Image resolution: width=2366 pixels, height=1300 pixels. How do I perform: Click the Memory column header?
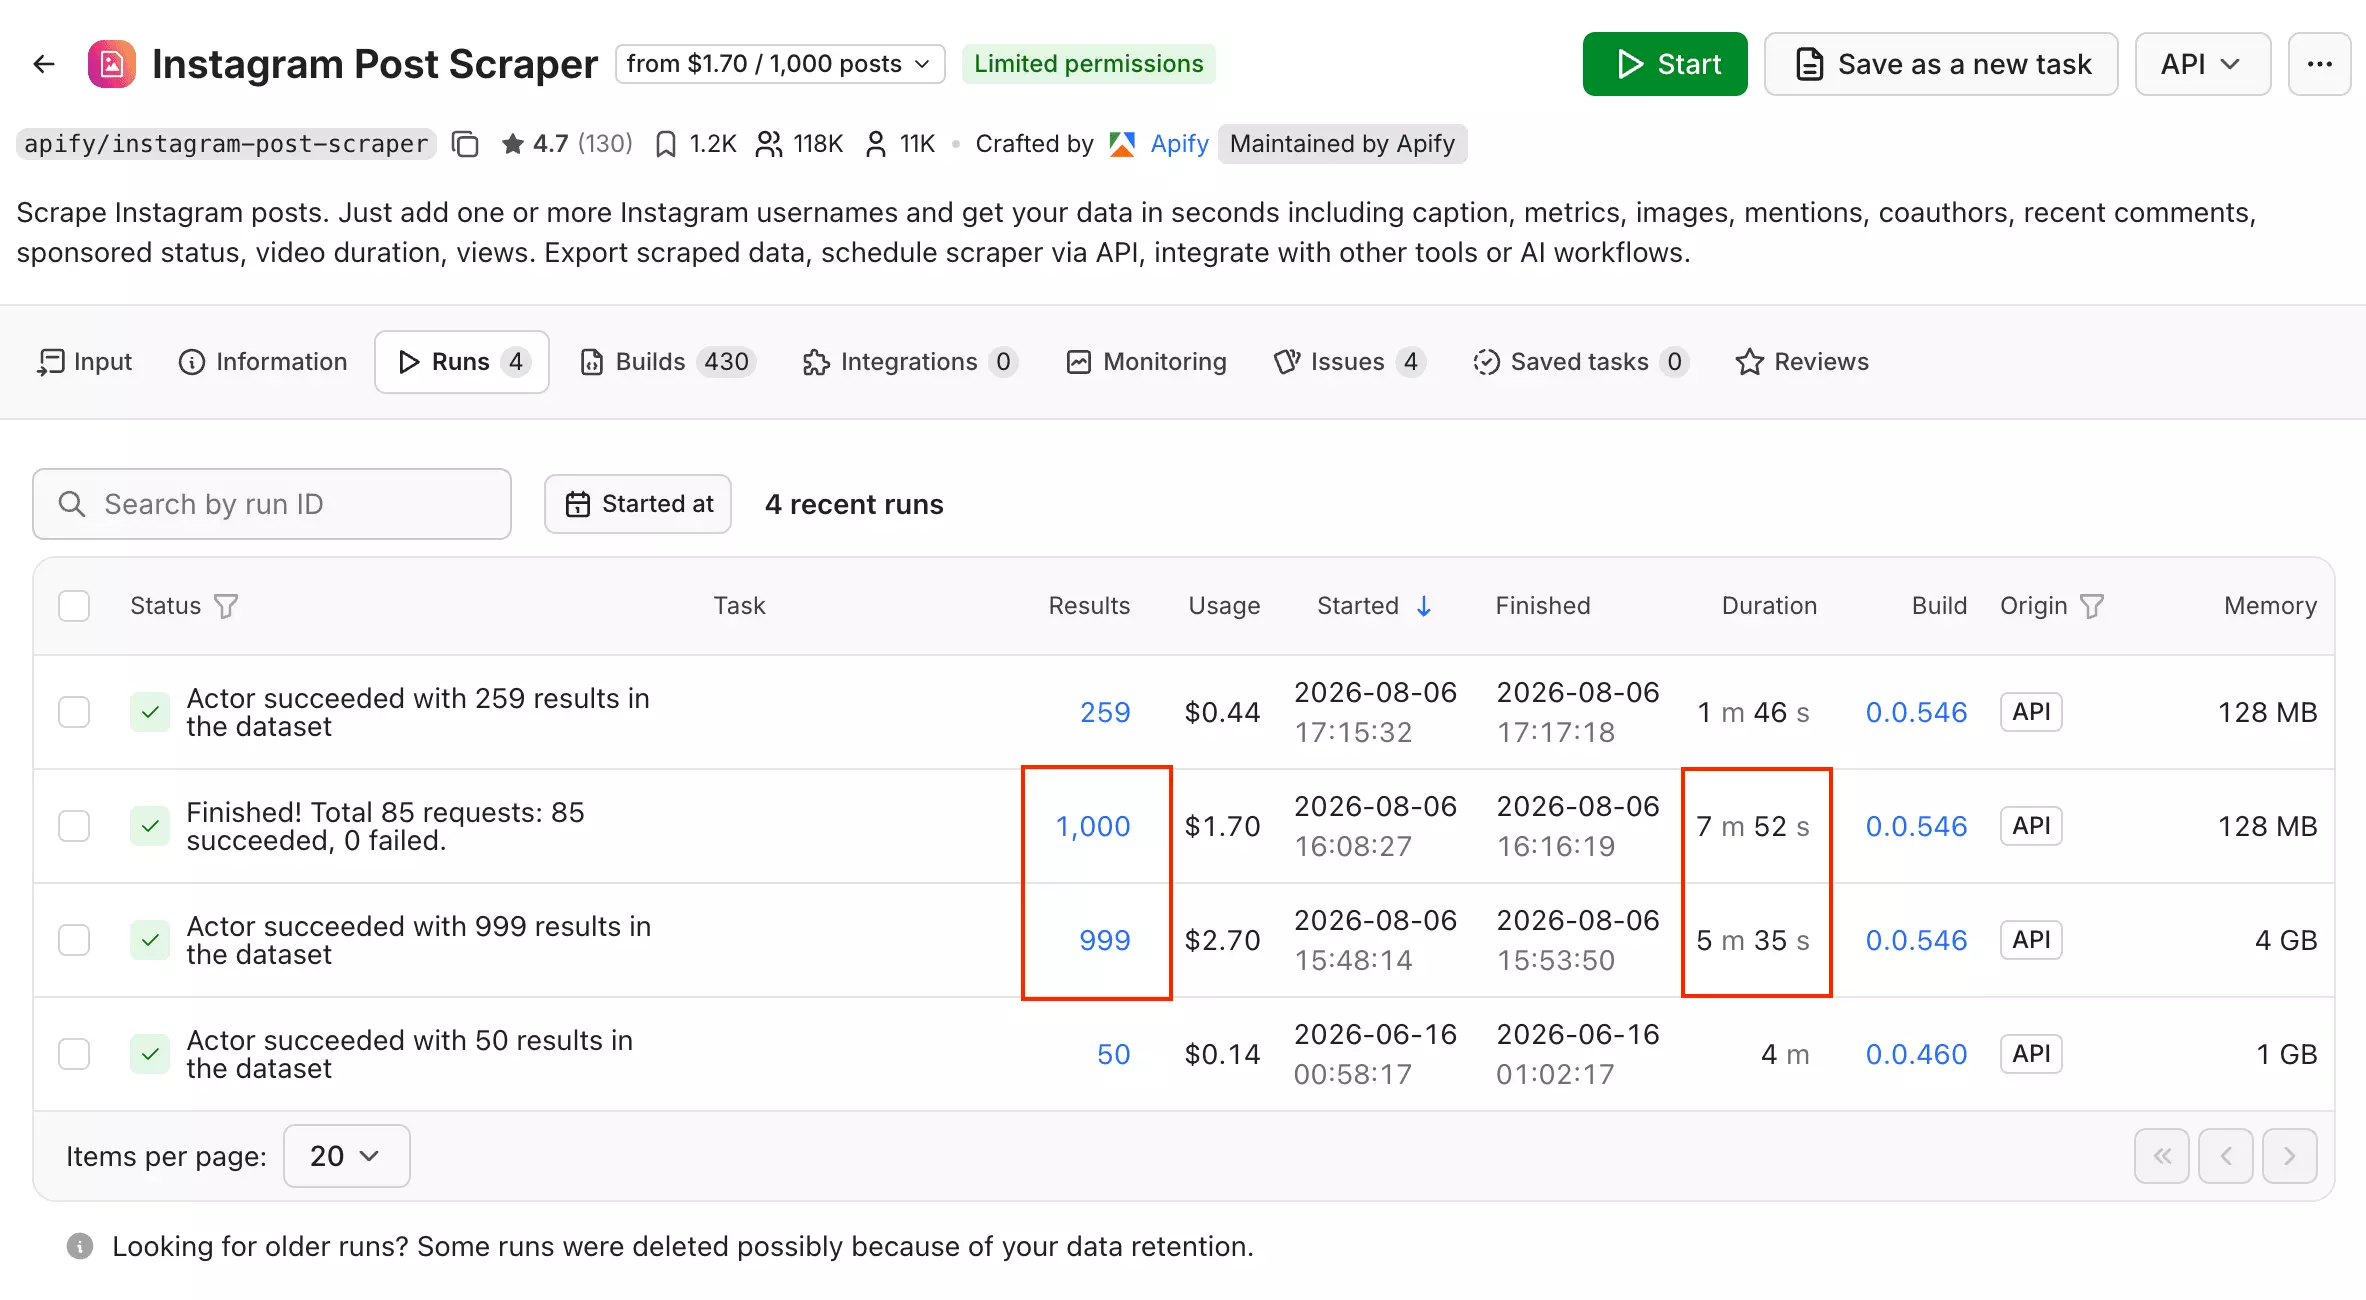[x=2271, y=606]
